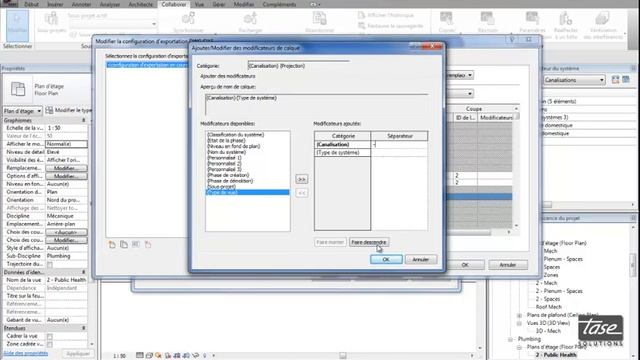Screen dimensions: 640x360
Task: Click Modifier button for Options d'affichage row
Action: [66, 176]
